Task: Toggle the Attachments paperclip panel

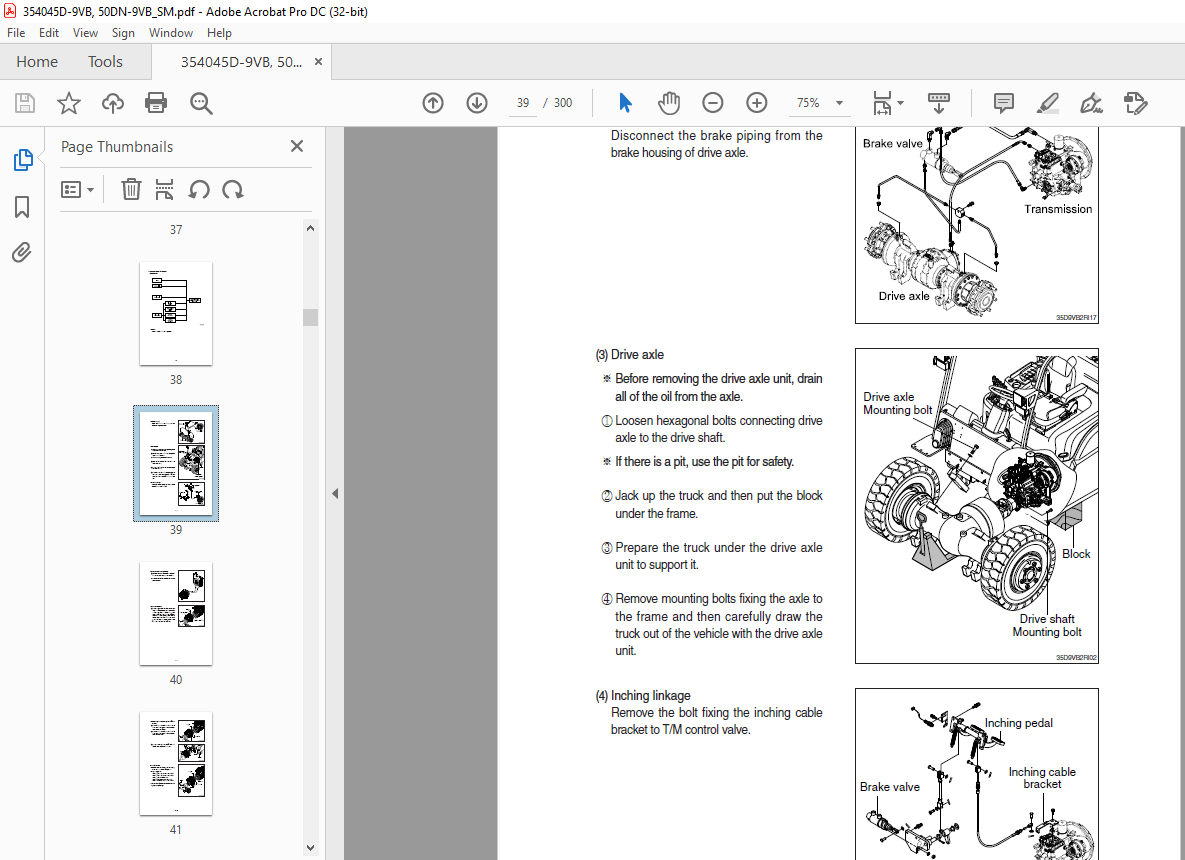Action: [22, 253]
